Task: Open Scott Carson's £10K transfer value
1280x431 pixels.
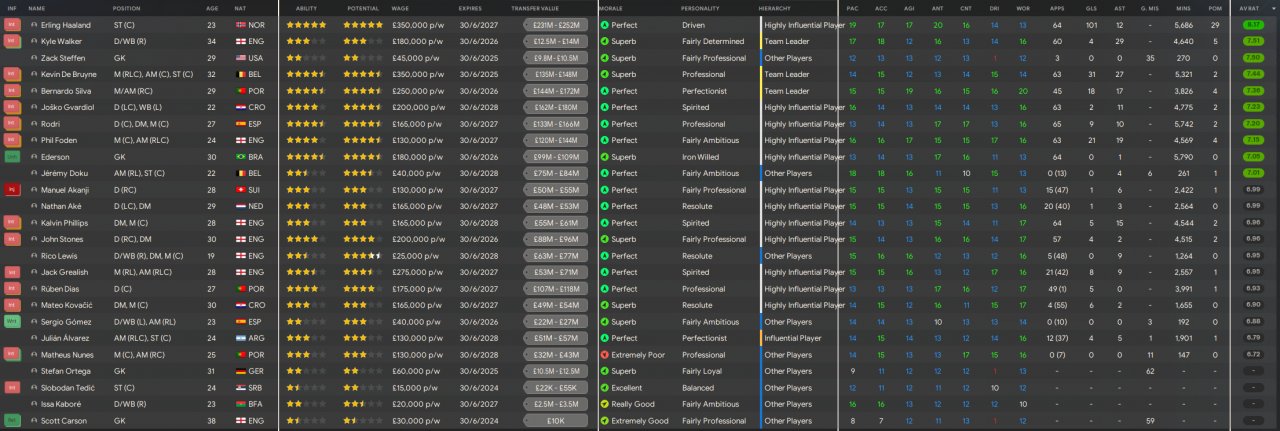Action: coord(556,421)
